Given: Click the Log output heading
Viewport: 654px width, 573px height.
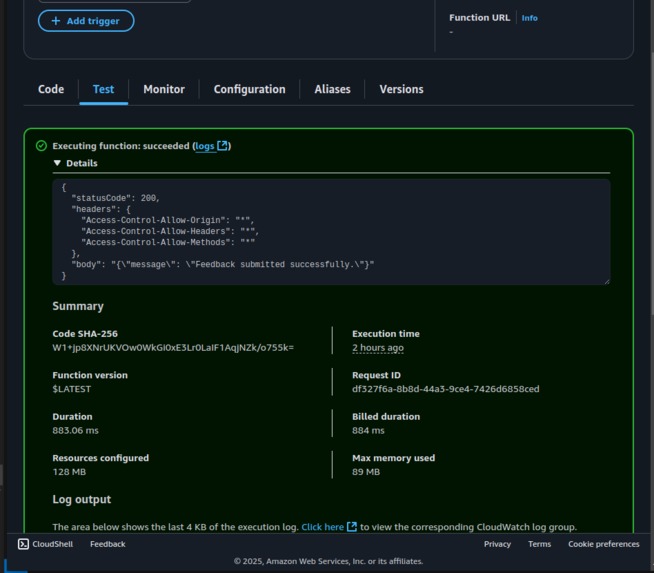Looking at the screenshot, I should 82,500.
